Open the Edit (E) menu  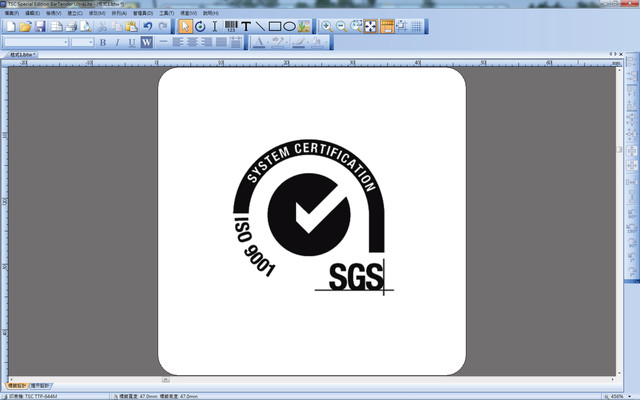point(33,13)
